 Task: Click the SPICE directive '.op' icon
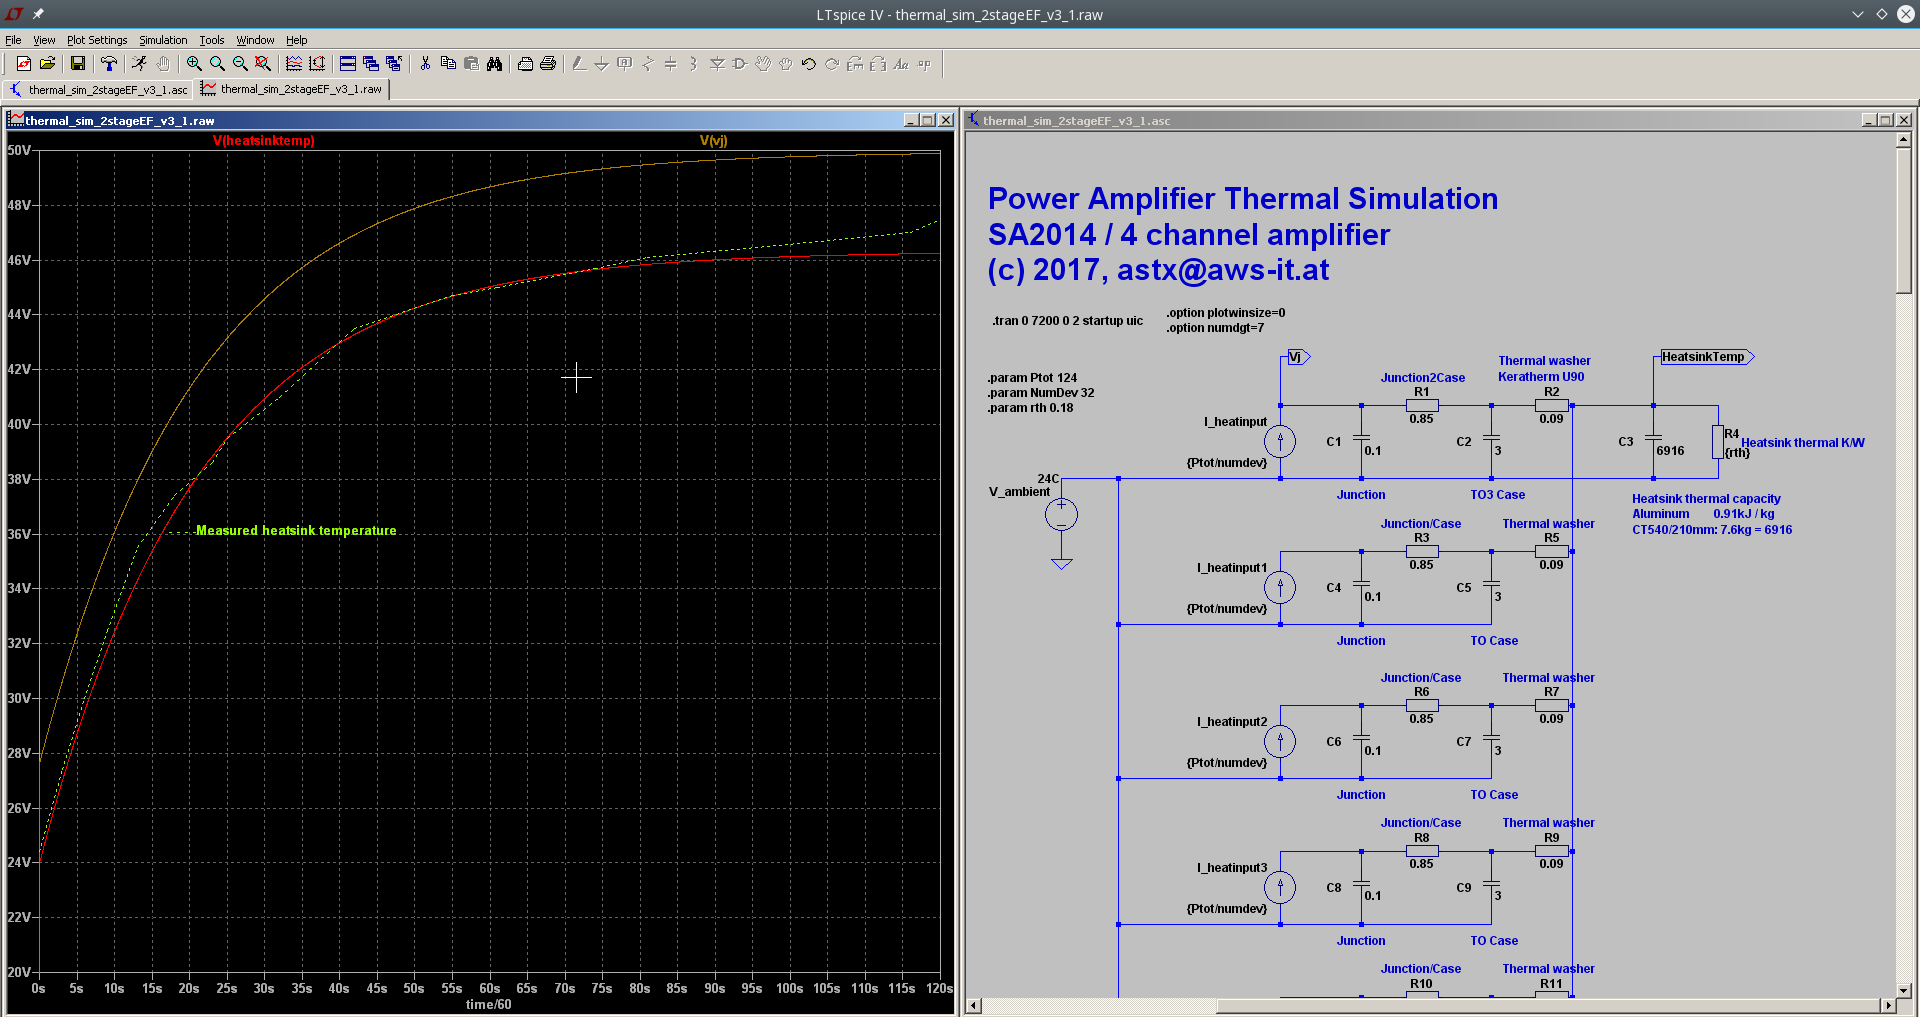click(924, 64)
